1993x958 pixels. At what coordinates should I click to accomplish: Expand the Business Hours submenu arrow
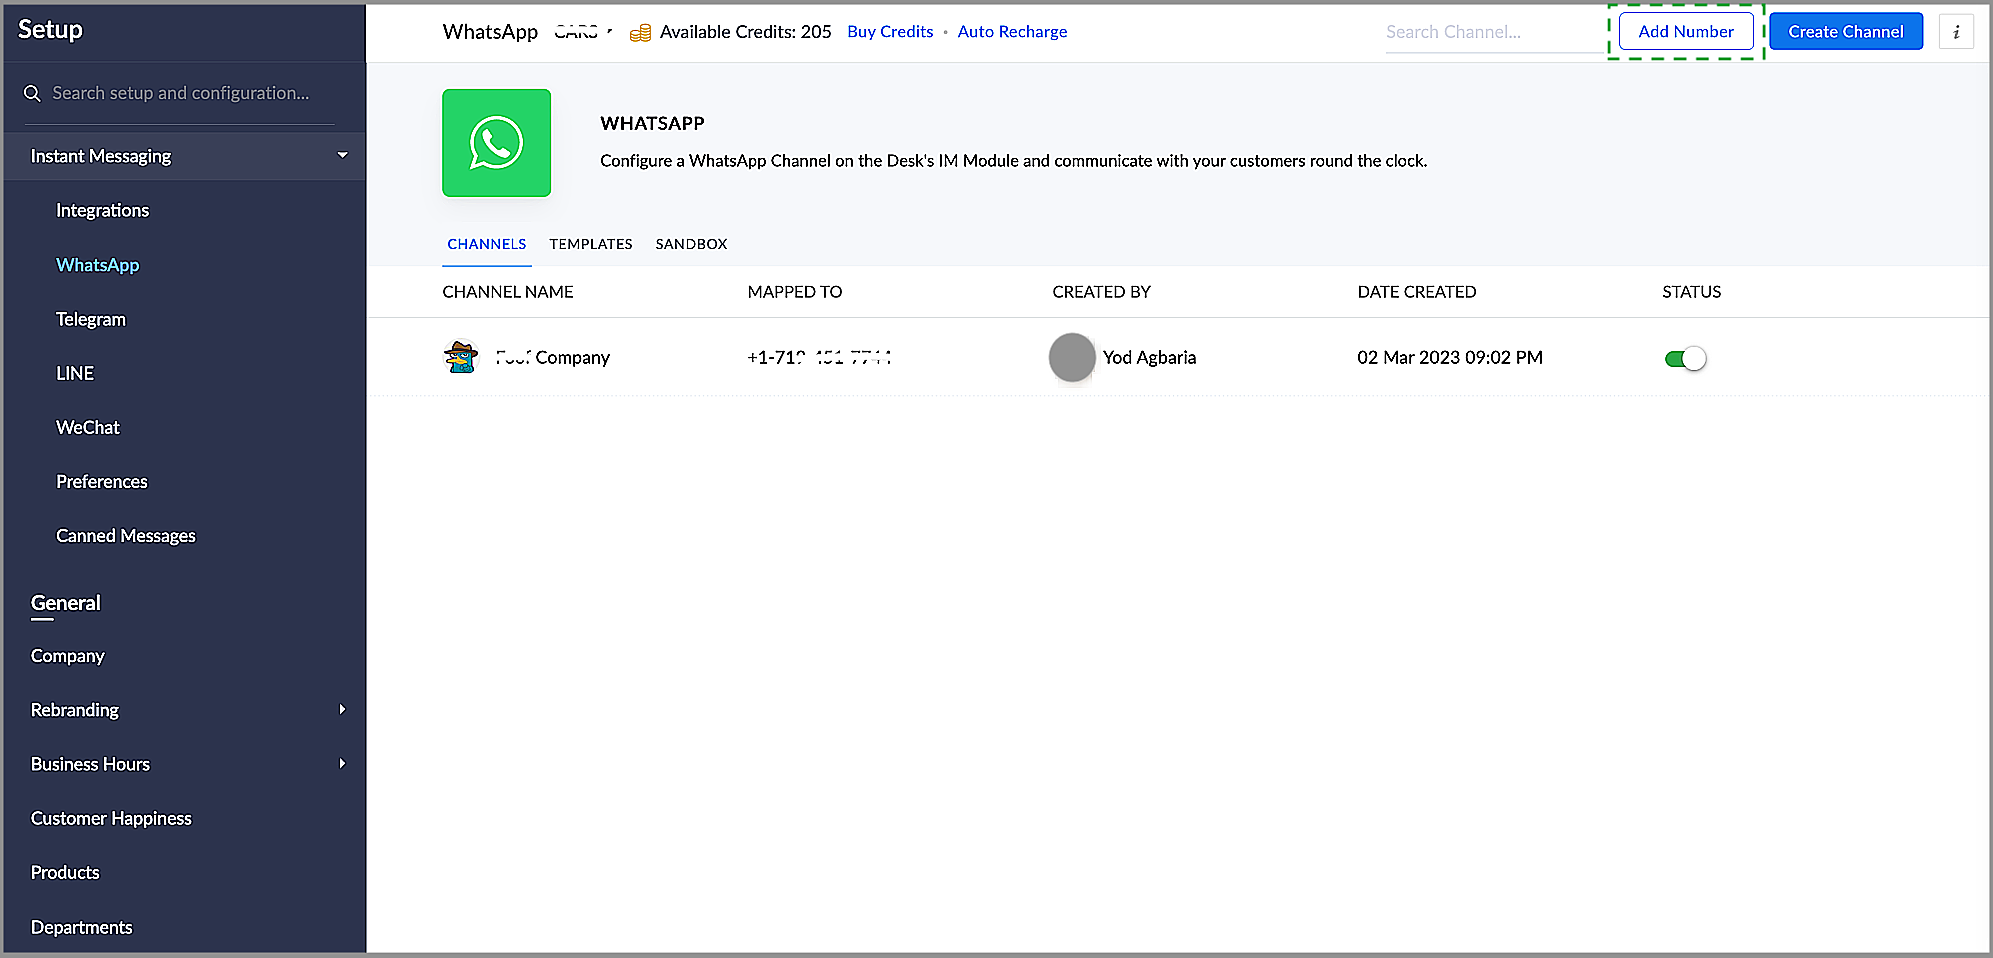tap(342, 763)
